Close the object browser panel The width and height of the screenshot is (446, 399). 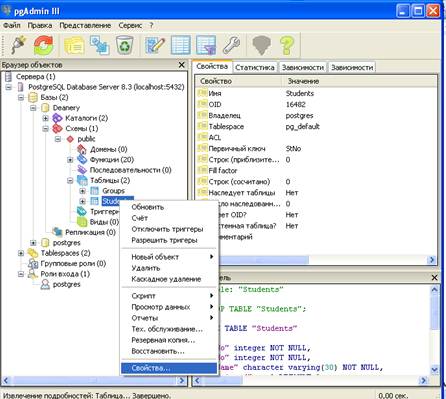(x=182, y=65)
